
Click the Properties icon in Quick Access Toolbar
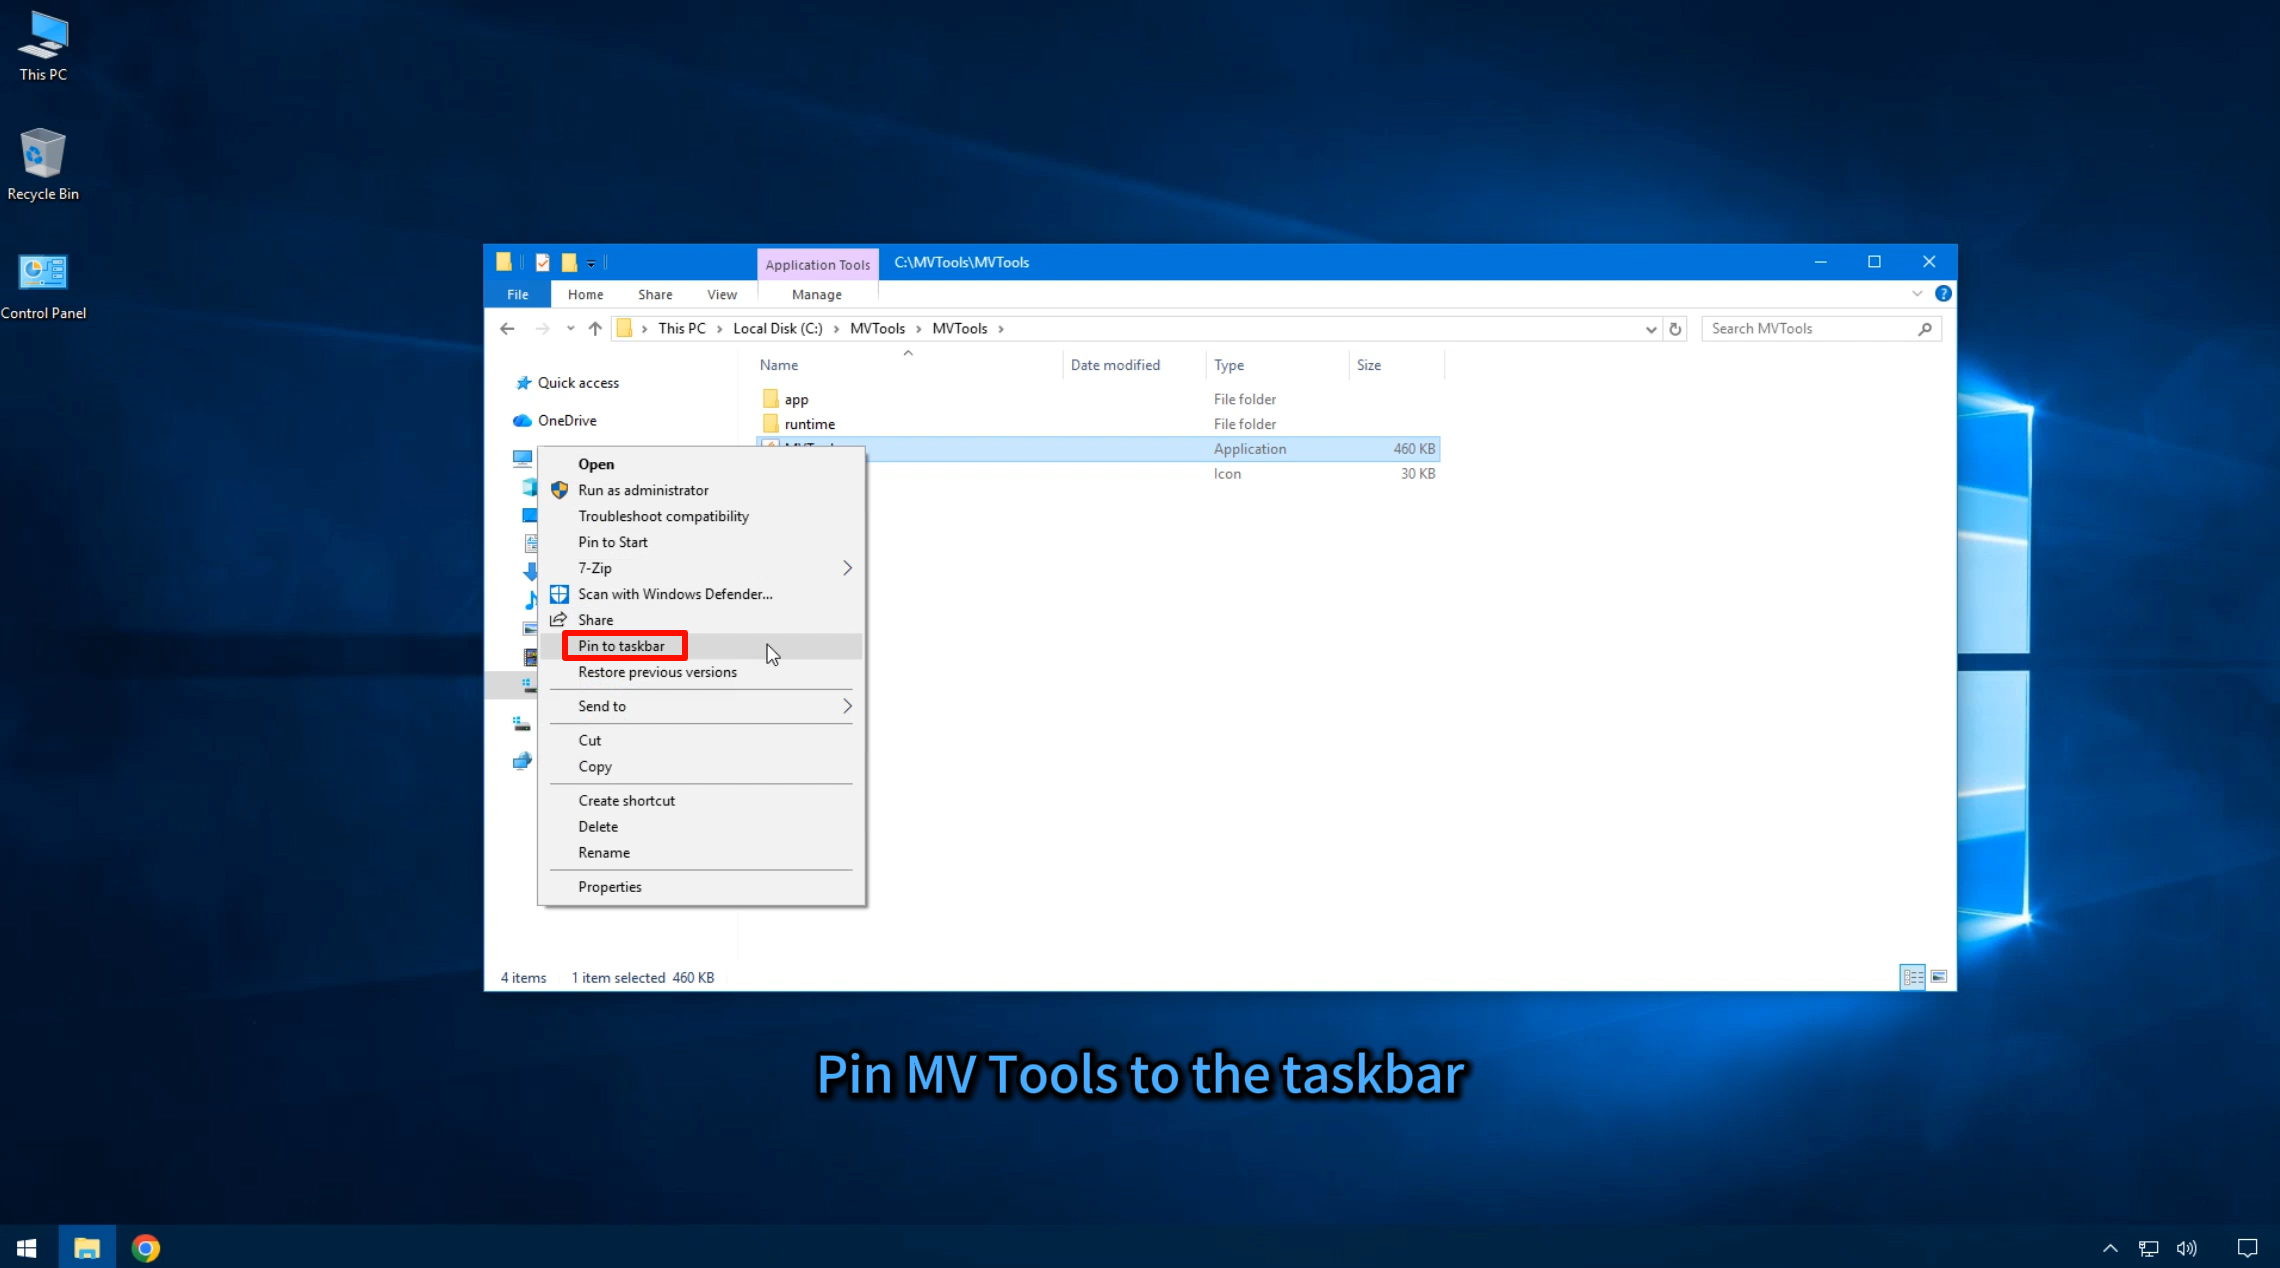542,262
